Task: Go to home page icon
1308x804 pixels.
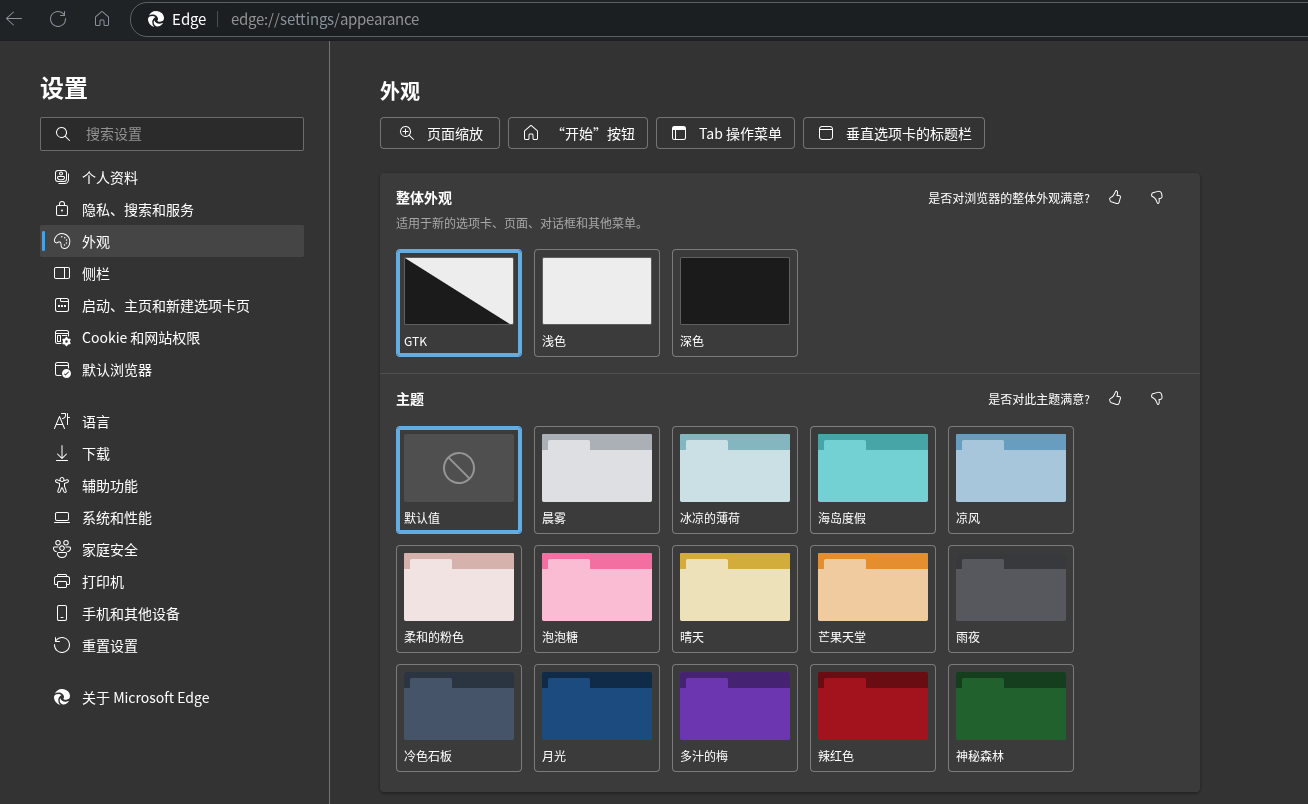Action: point(102,19)
